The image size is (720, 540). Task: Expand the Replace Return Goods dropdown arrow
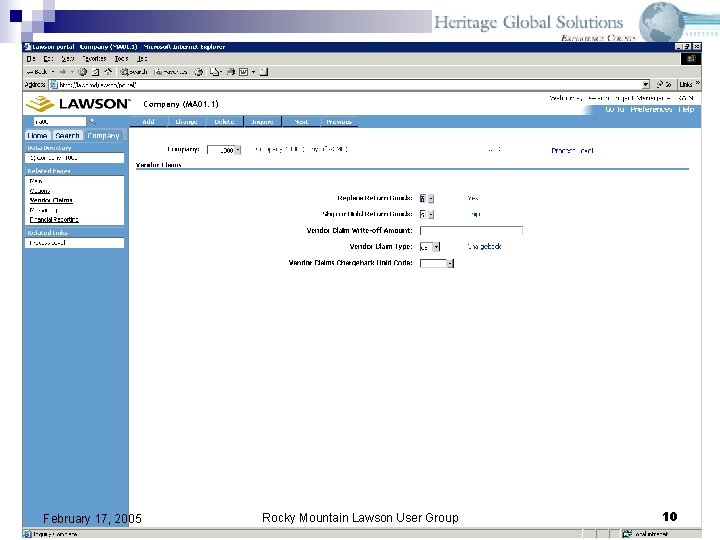[431, 199]
